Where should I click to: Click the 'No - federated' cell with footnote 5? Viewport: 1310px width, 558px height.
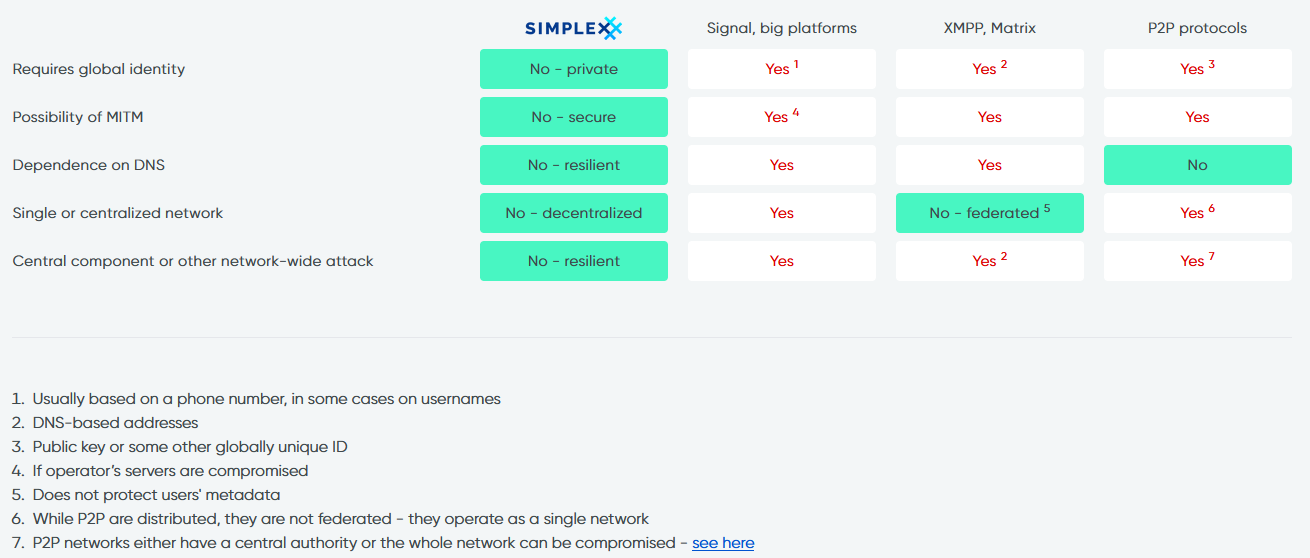[990, 213]
